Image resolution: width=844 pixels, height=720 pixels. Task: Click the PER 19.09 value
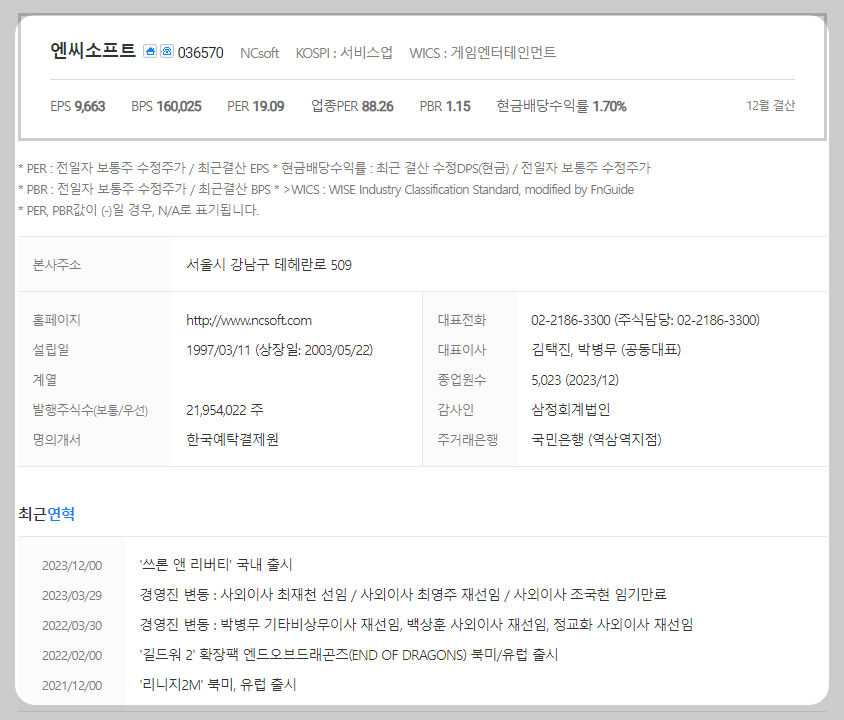[256, 106]
